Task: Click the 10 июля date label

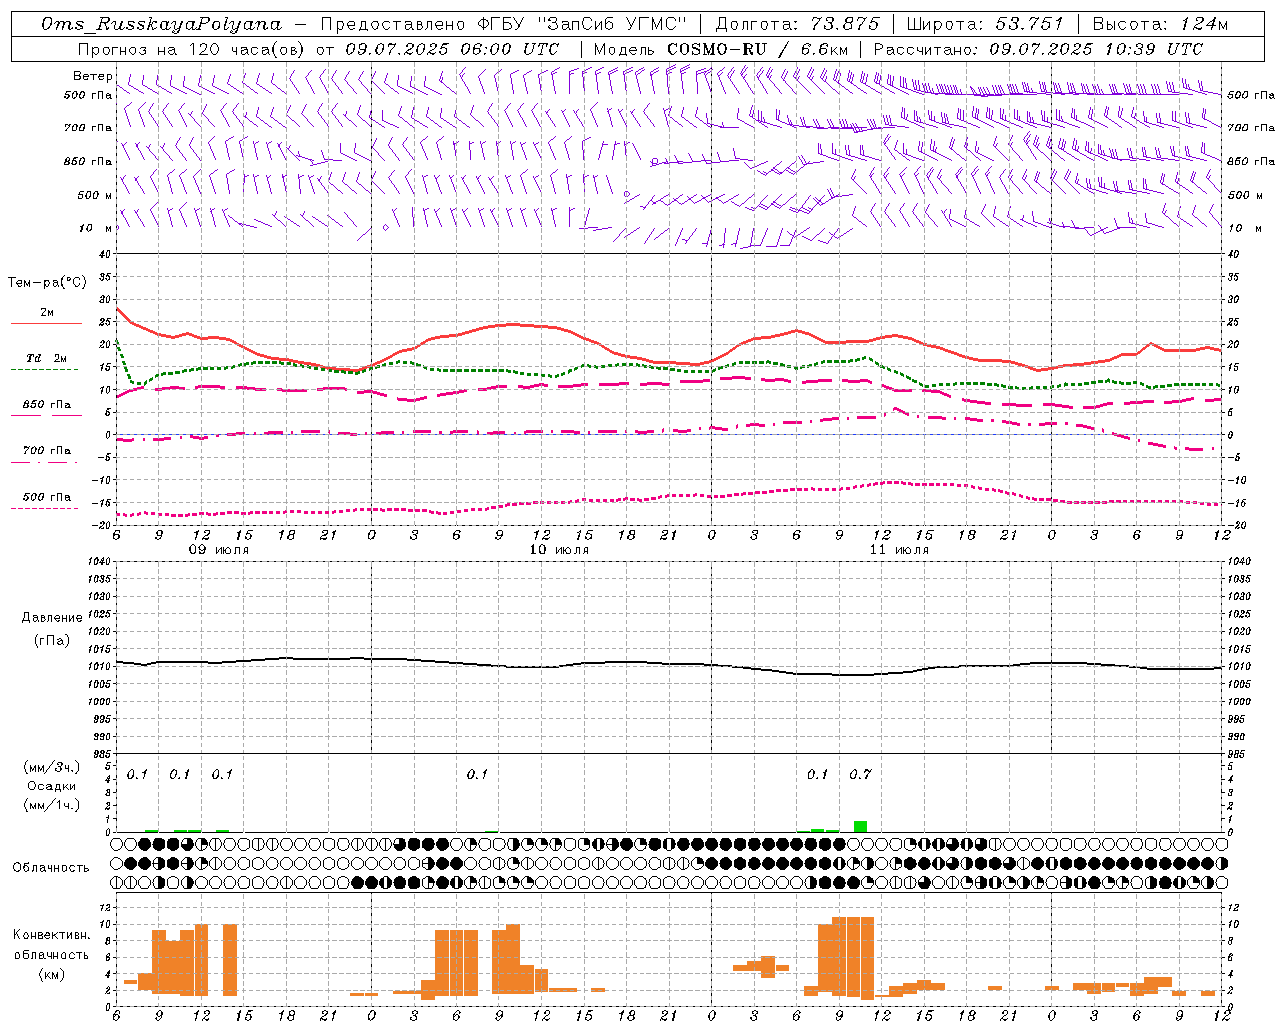Action: click(x=559, y=550)
